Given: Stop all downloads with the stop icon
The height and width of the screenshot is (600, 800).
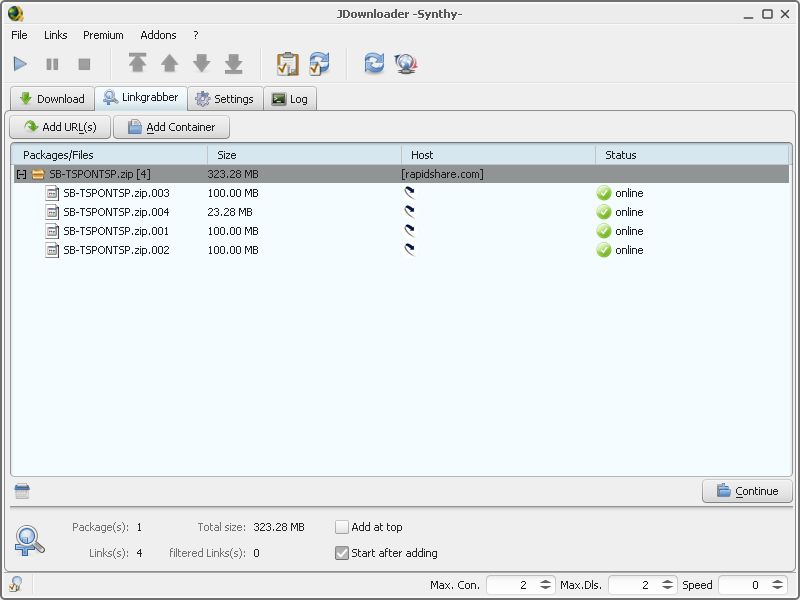Looking at the screenshot, I should 84,64.
